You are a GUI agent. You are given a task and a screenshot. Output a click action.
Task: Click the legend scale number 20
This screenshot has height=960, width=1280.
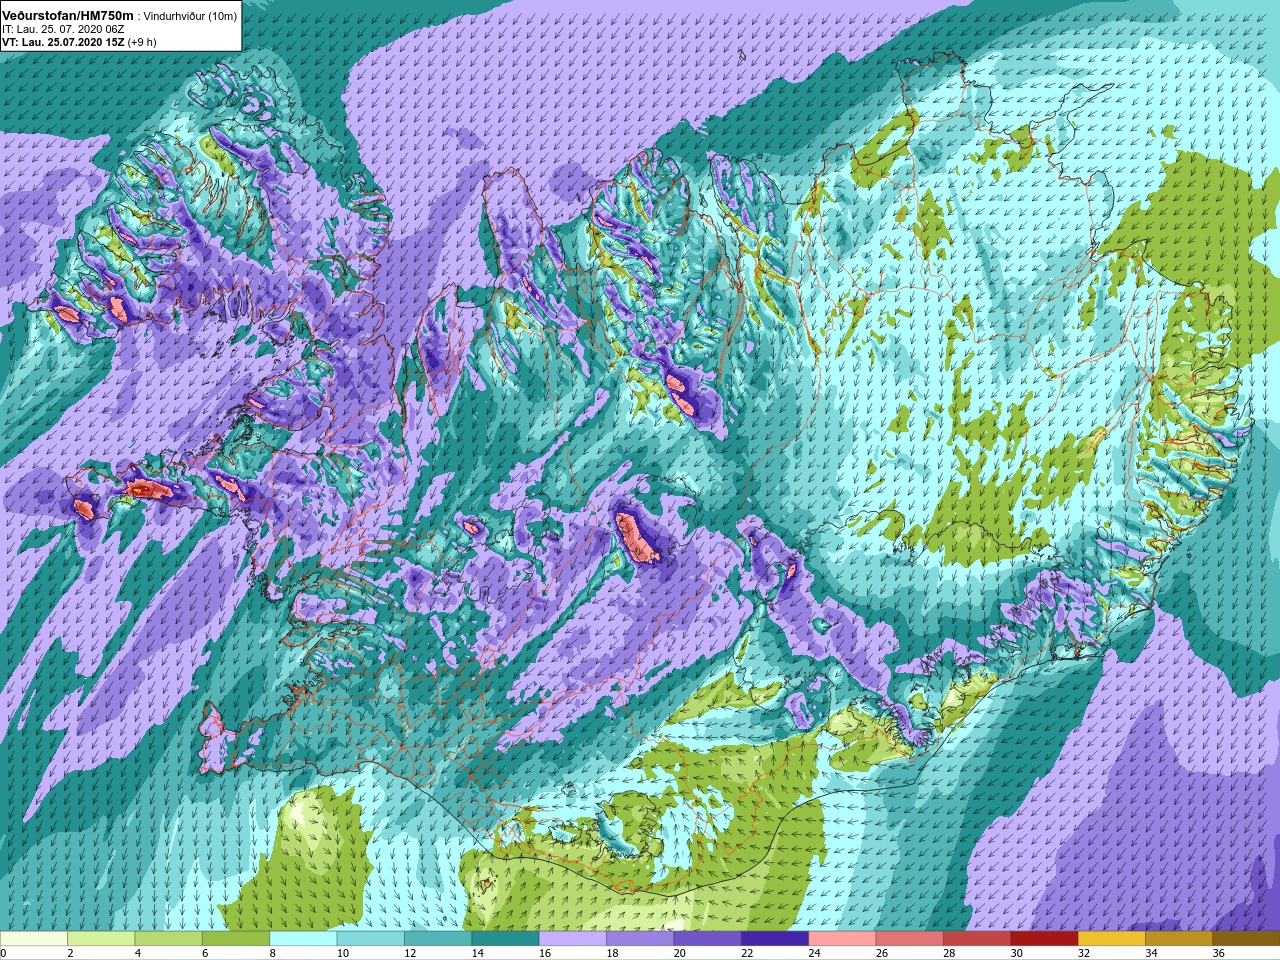[x=680, y=953]
